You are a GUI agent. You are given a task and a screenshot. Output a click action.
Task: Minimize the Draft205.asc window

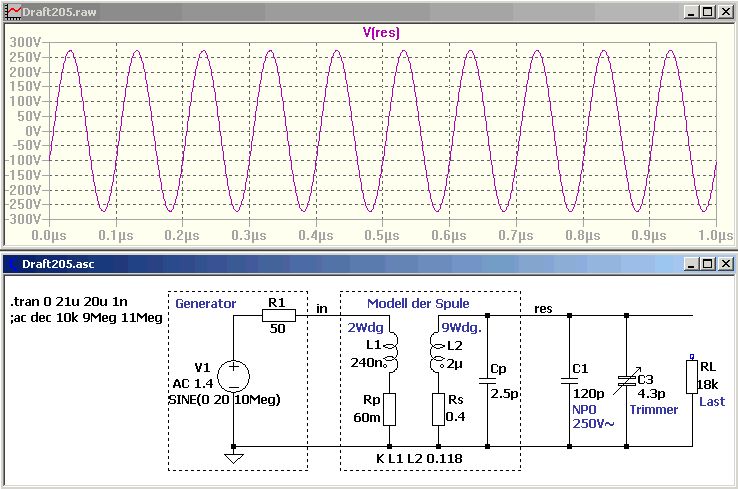tap(691, 264)
